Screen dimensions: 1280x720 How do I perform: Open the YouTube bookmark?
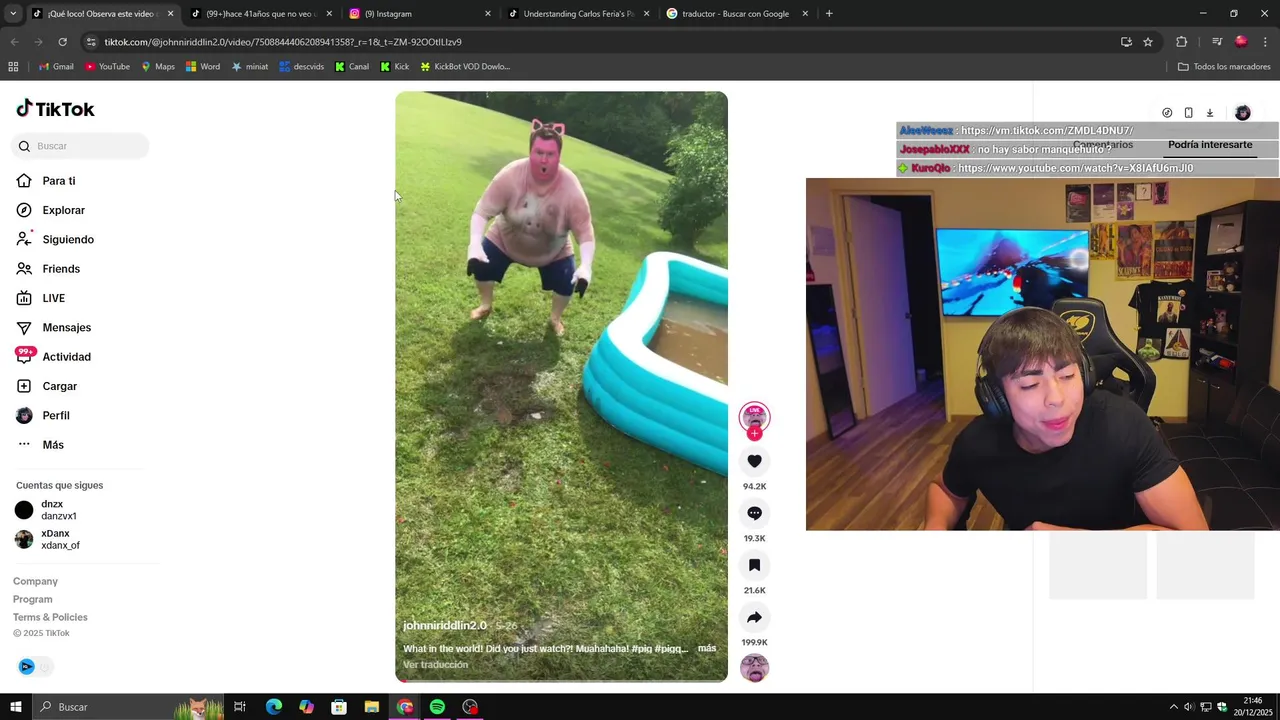point(107,67)
